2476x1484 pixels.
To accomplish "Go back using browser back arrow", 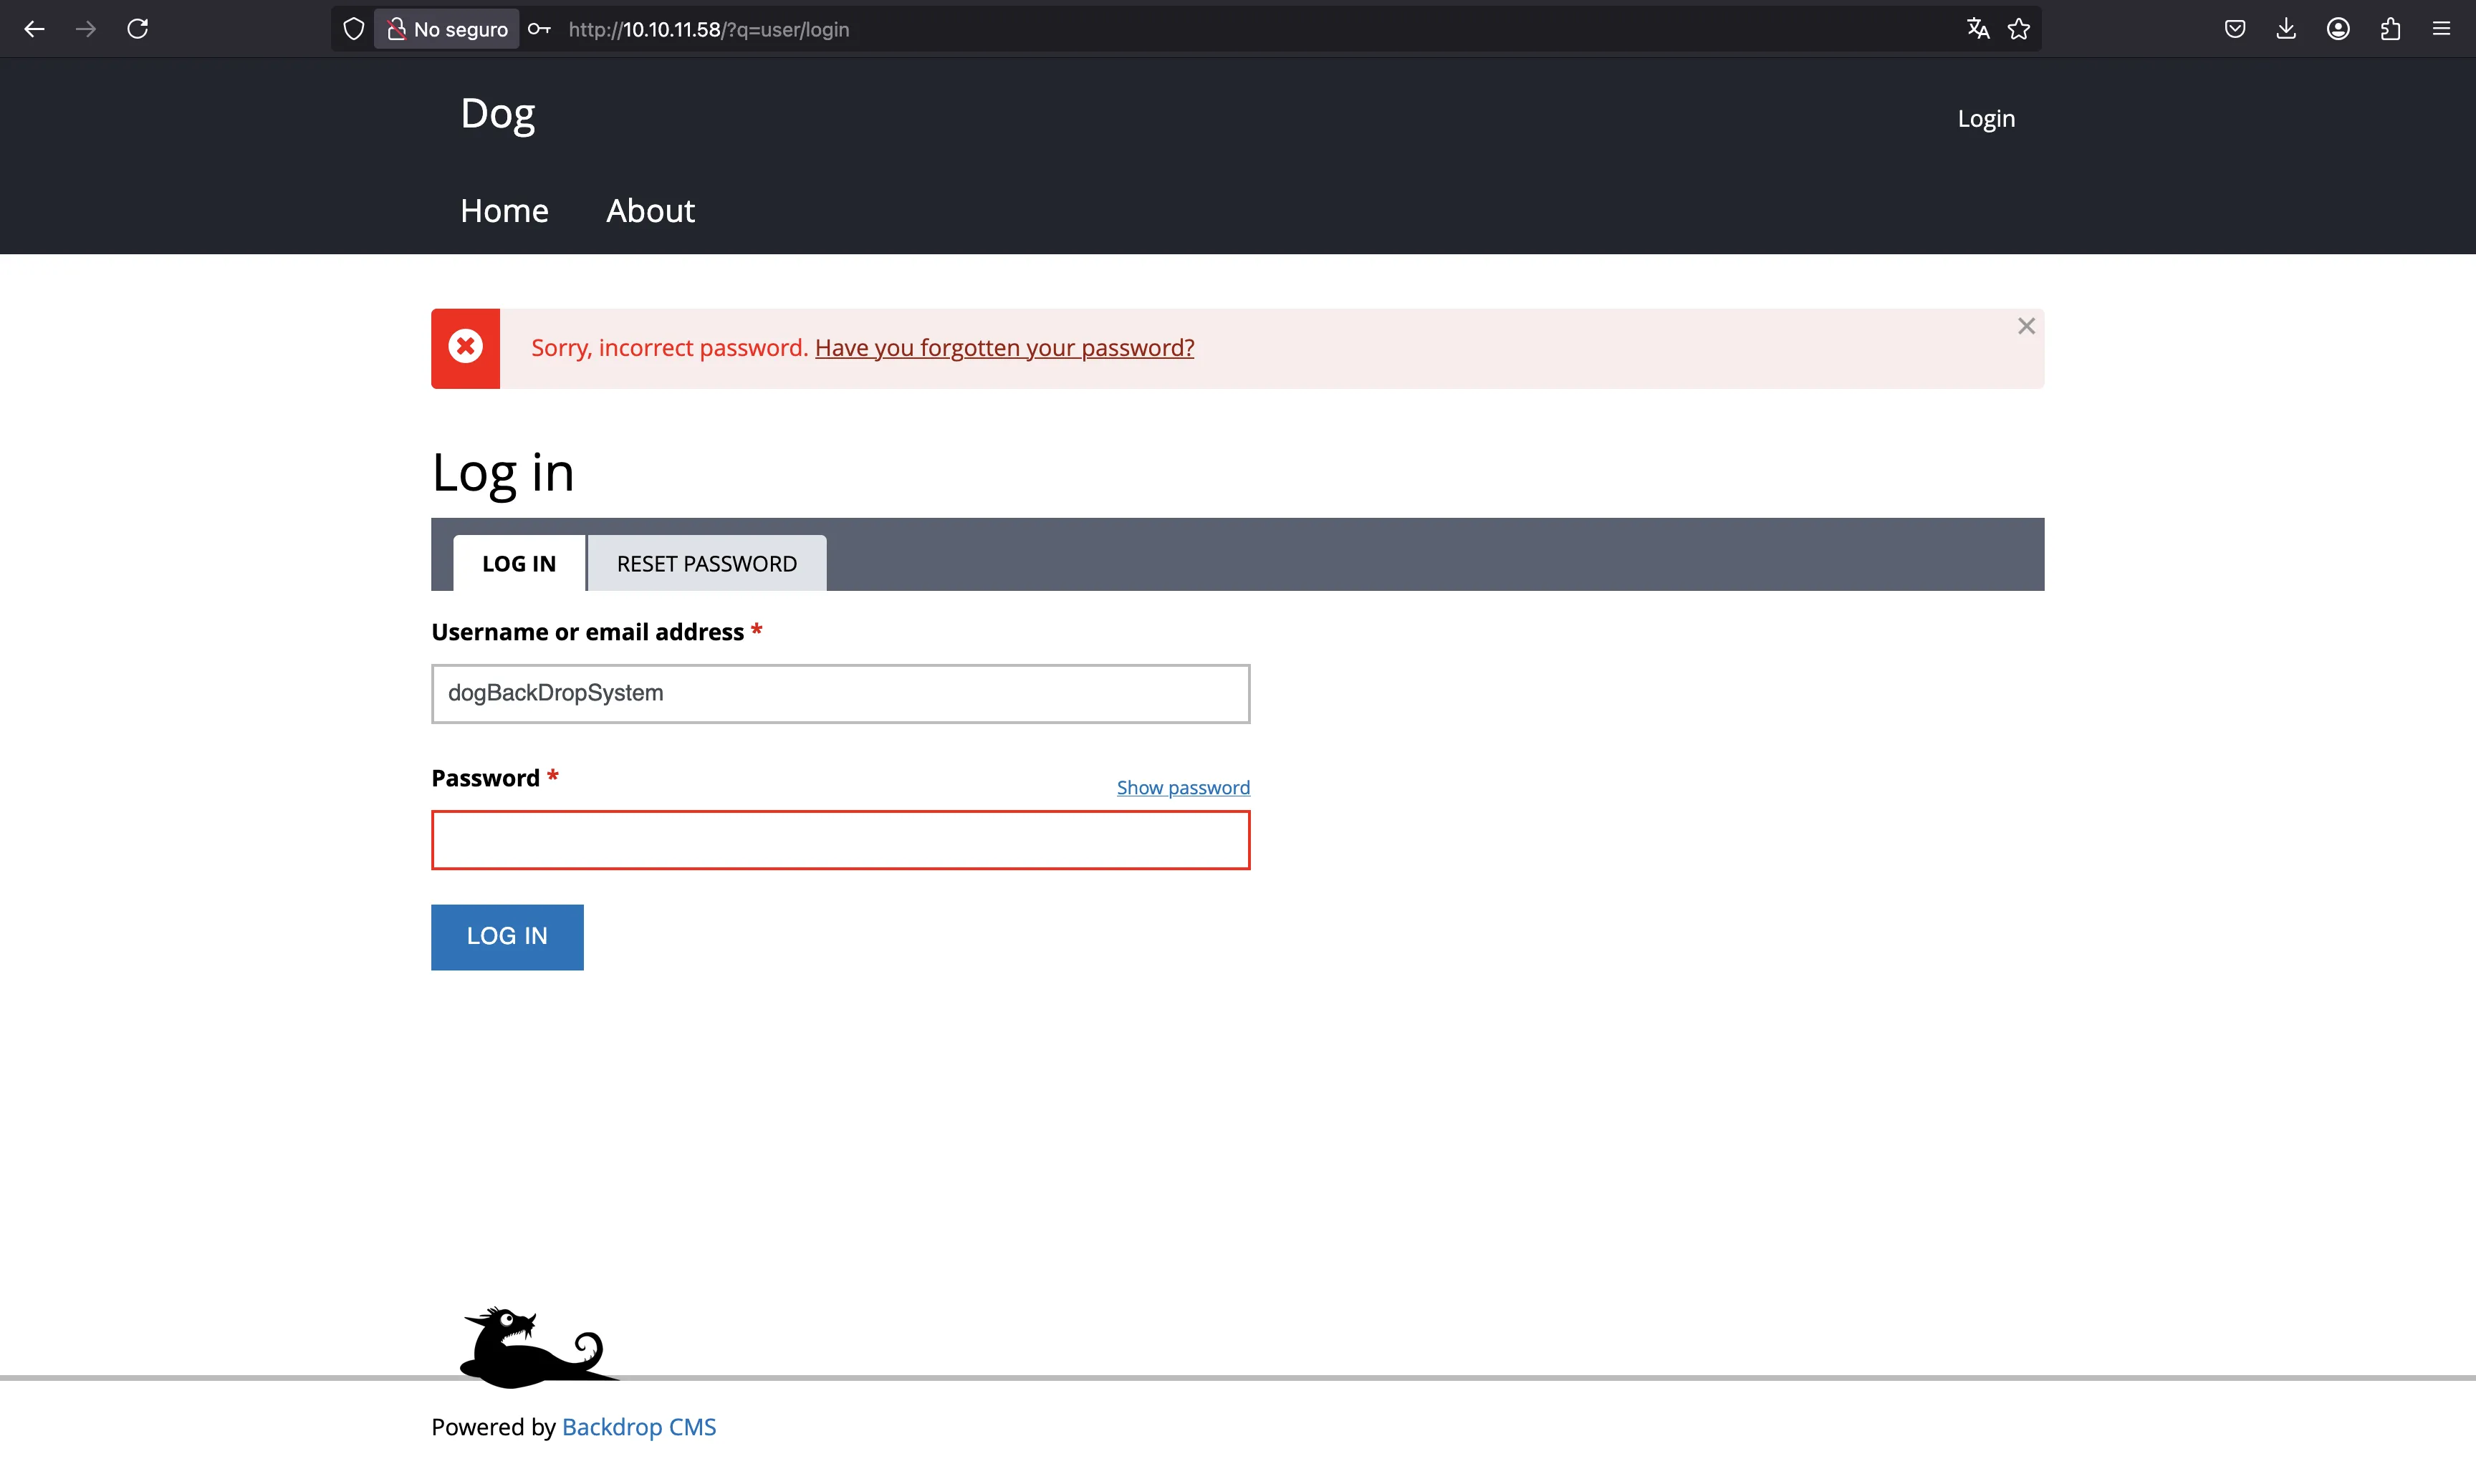I will 34,29.
